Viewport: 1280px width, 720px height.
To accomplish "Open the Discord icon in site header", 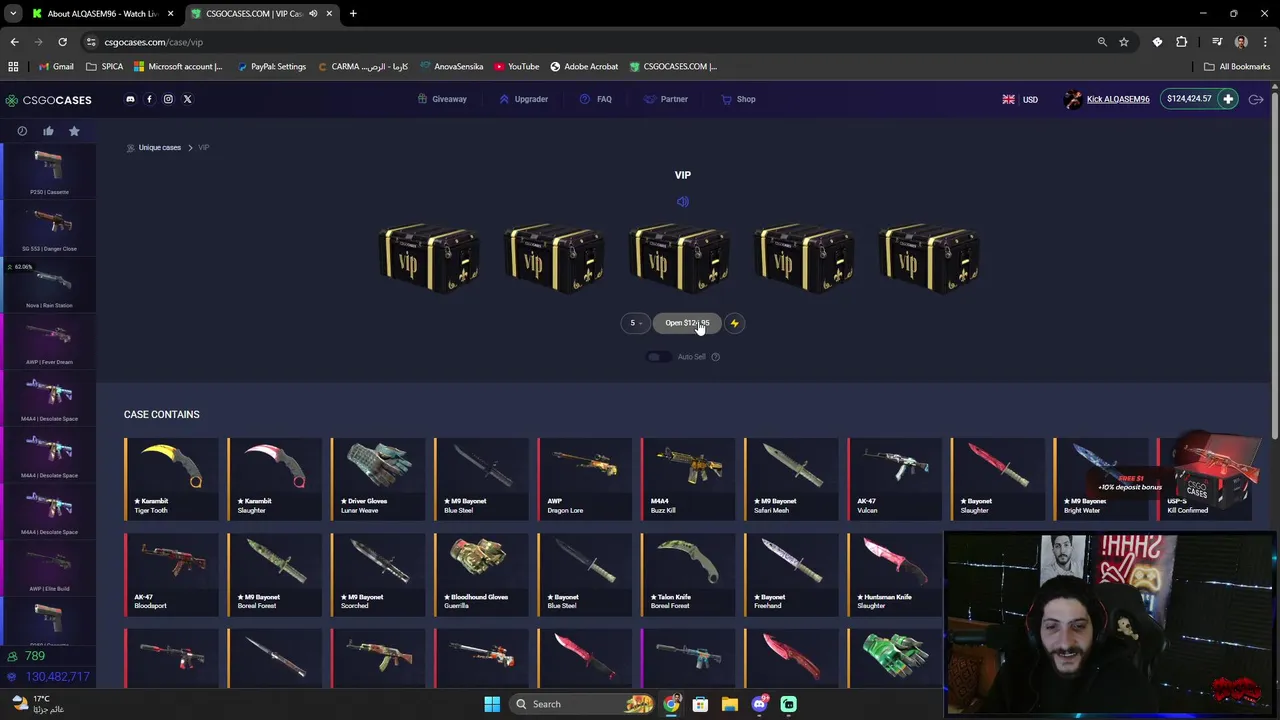I will [x=130, y=99].
